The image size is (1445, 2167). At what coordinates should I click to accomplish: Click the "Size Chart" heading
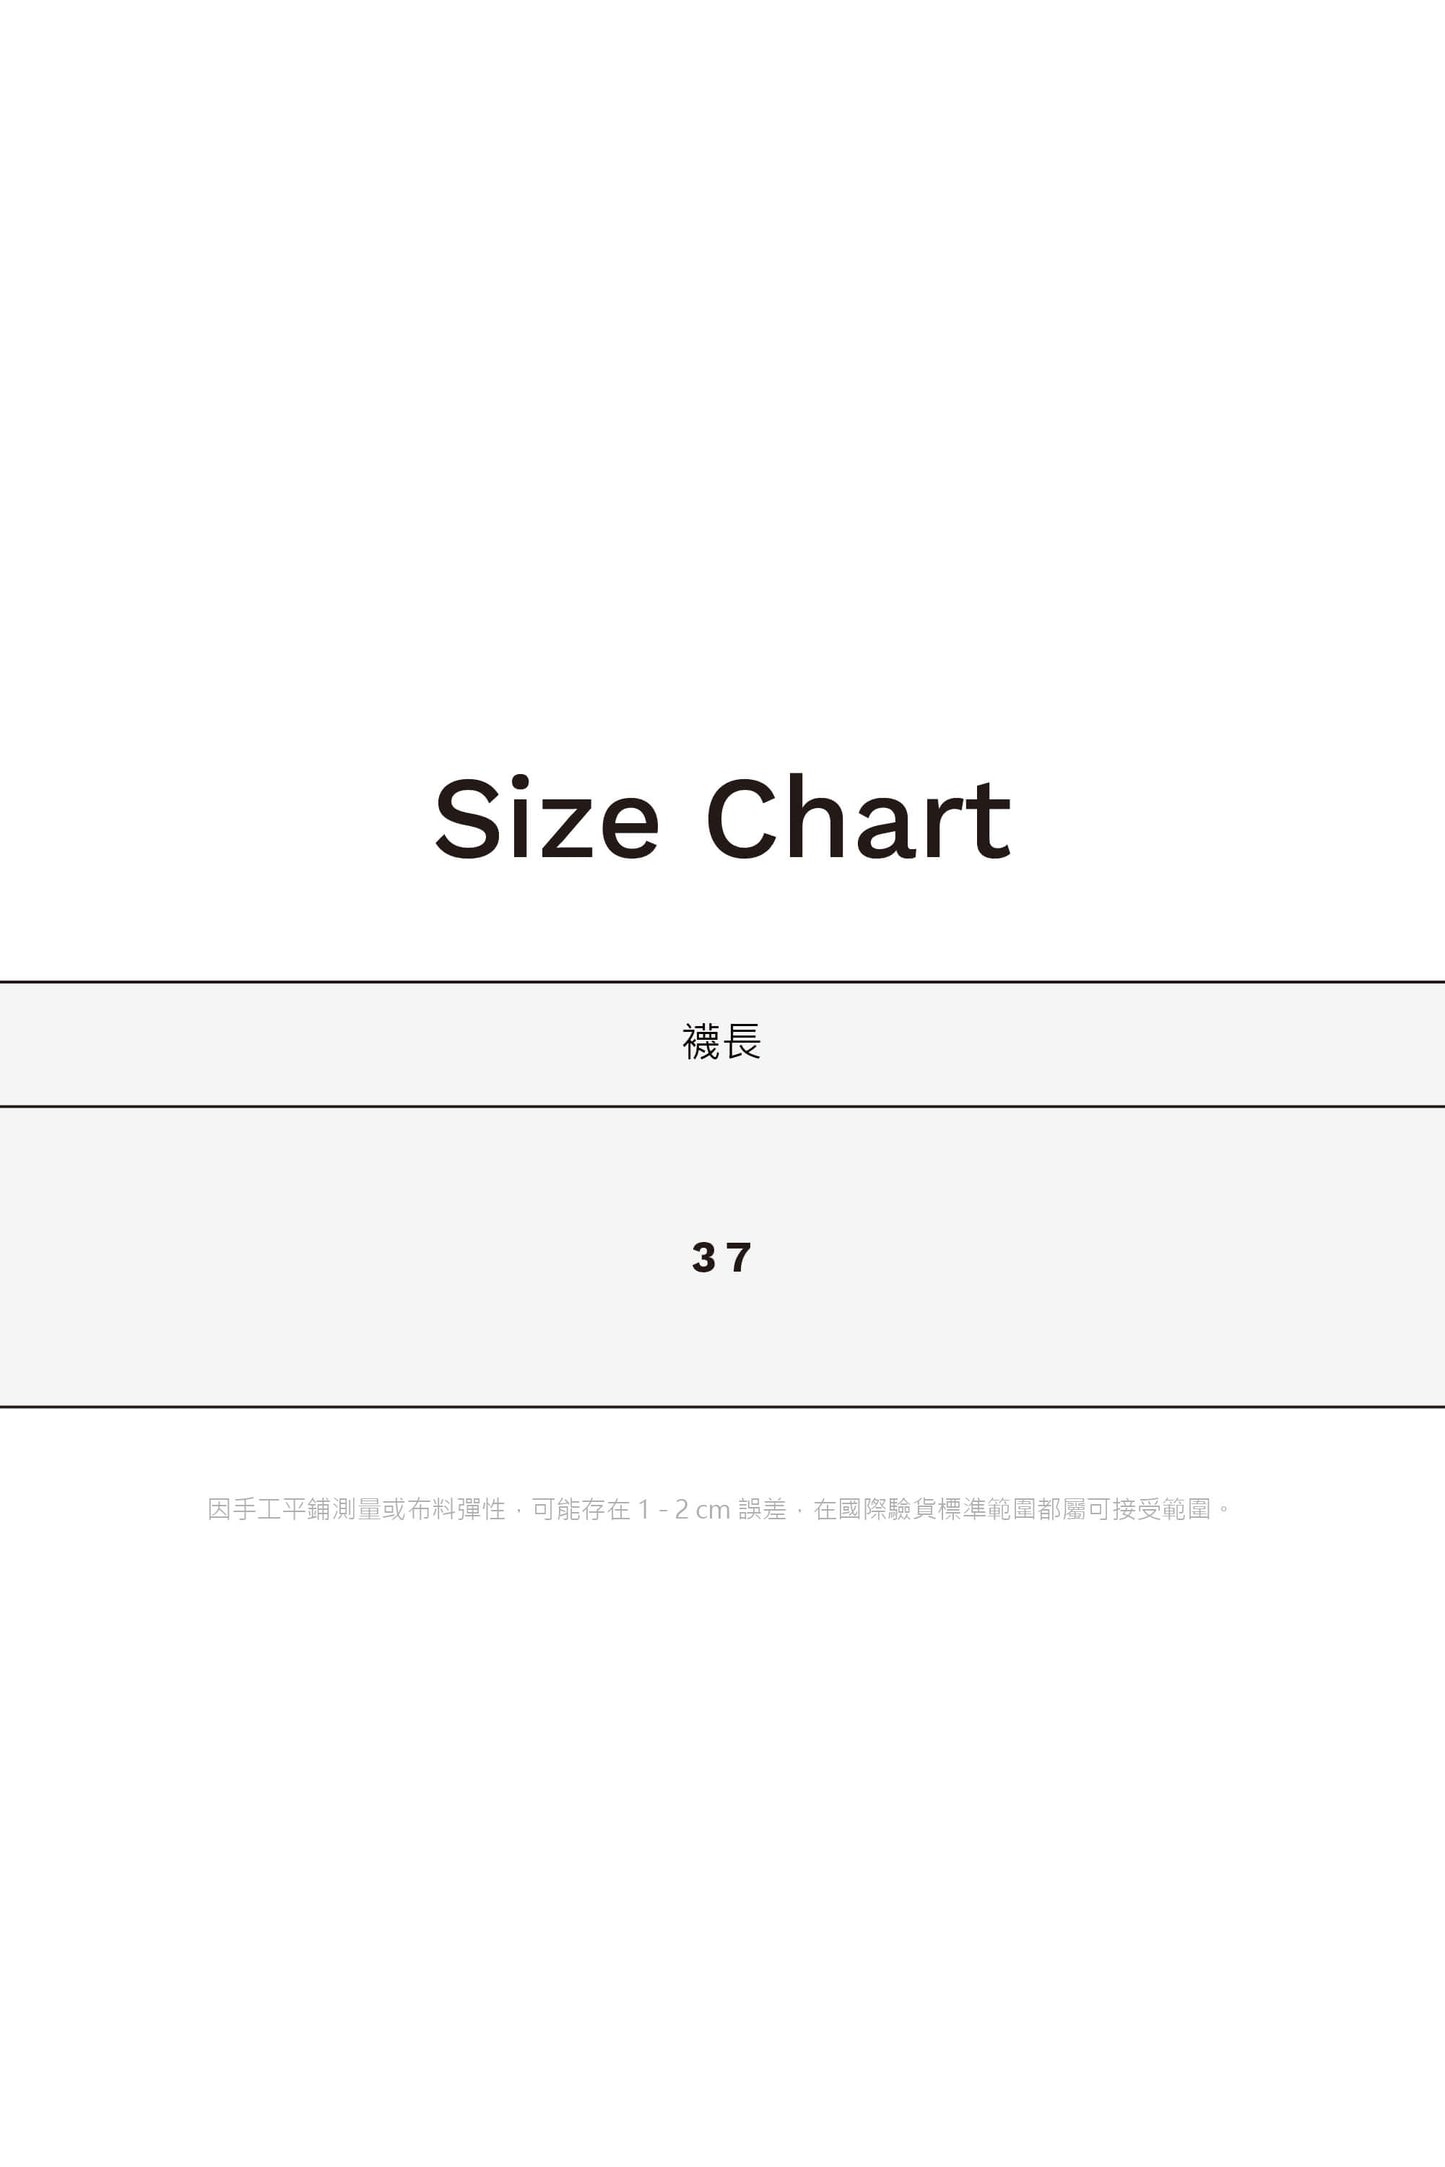point(722,818)
